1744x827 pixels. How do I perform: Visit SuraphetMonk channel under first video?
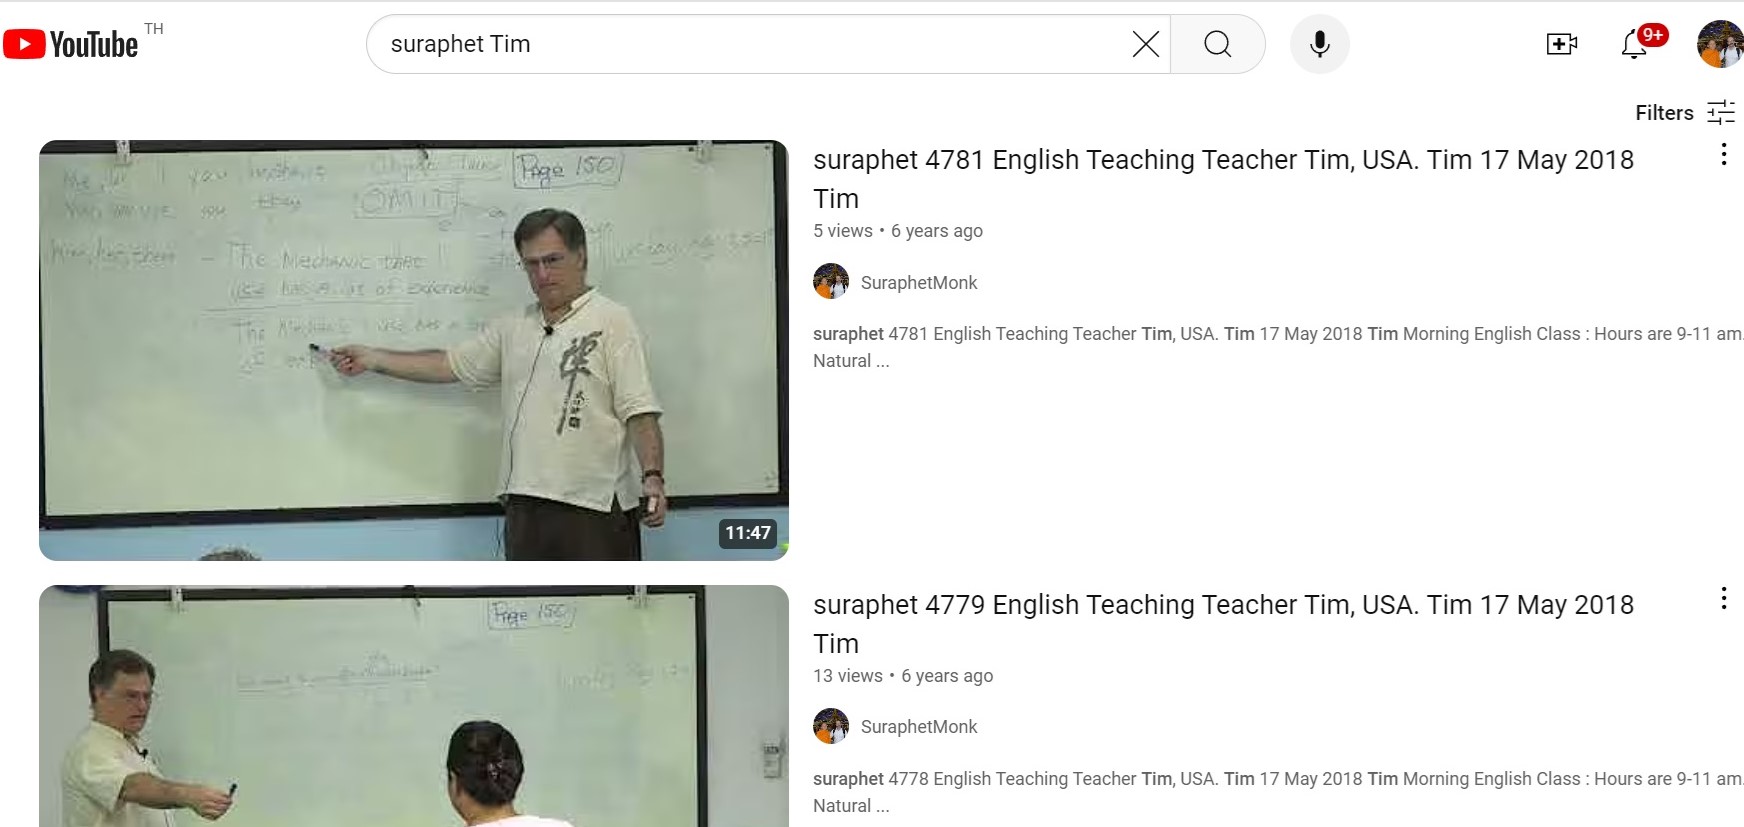[919, 283]
